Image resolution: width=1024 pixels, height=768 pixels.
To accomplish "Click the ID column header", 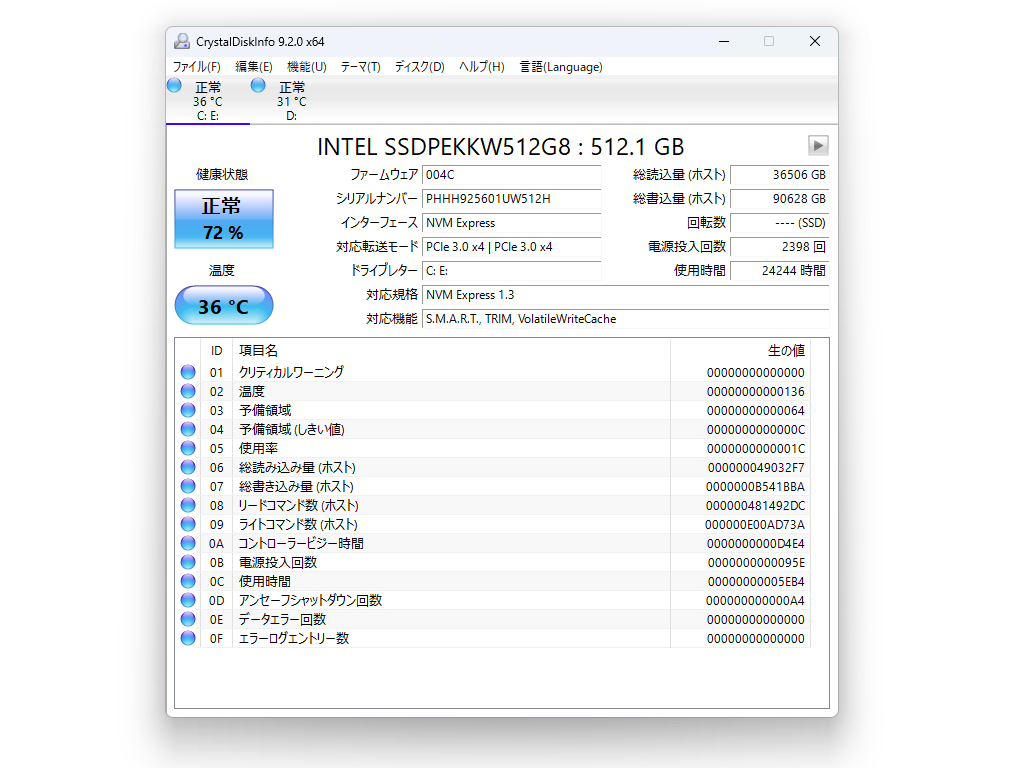I will 216,351.
